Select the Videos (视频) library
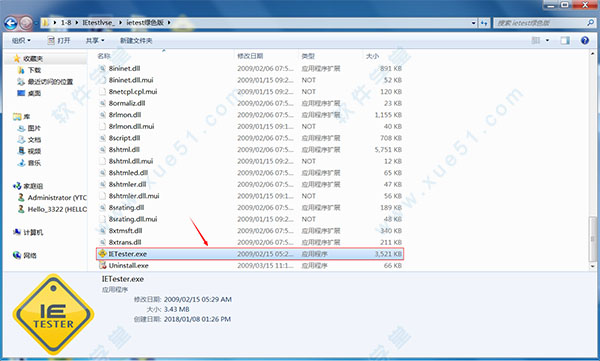The height and width of the screenshot is (361, 600). coord(34,151)
